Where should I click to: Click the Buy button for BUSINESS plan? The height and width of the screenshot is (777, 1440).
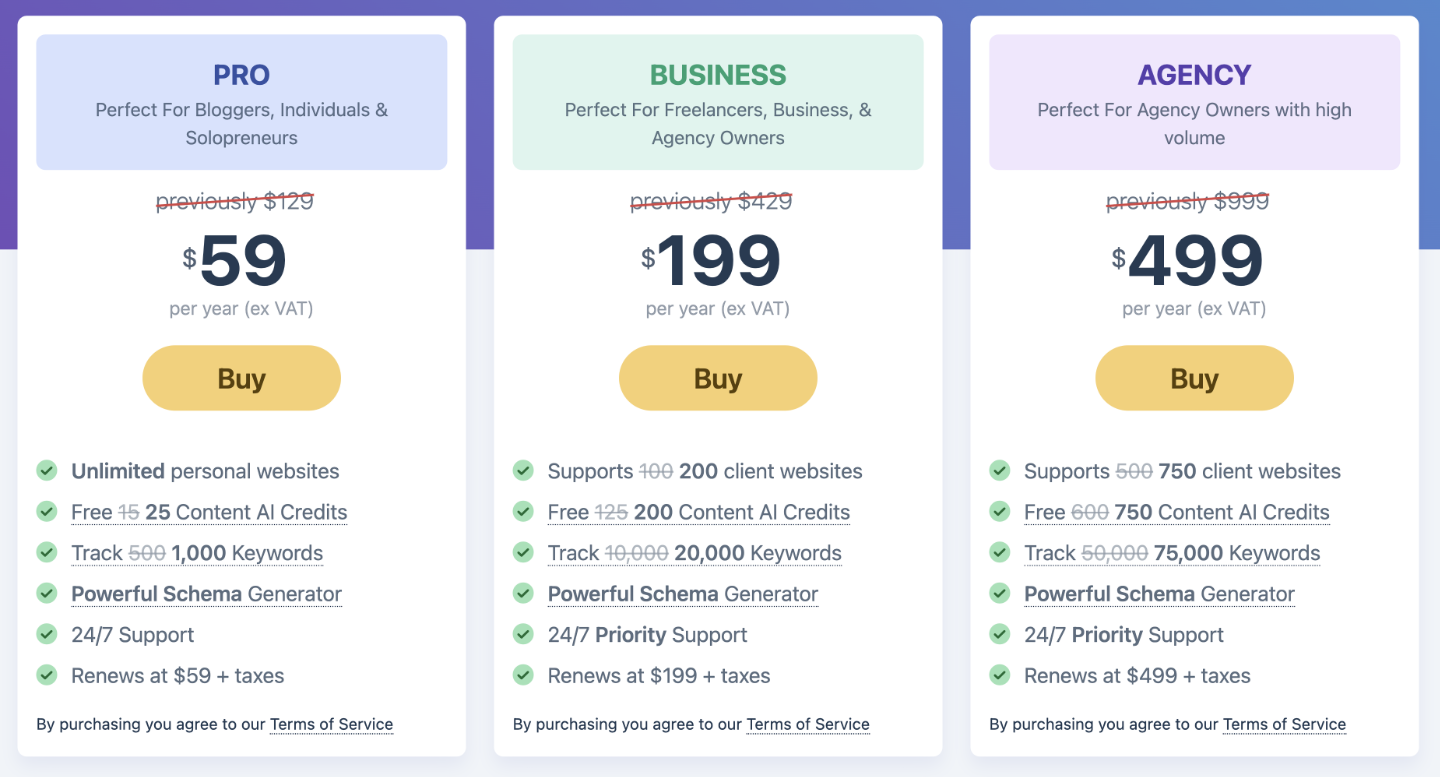pos(718,378)
